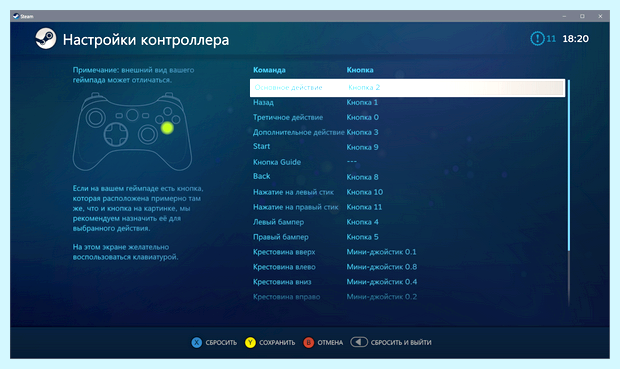Select the Start command row

click(407, 147)
